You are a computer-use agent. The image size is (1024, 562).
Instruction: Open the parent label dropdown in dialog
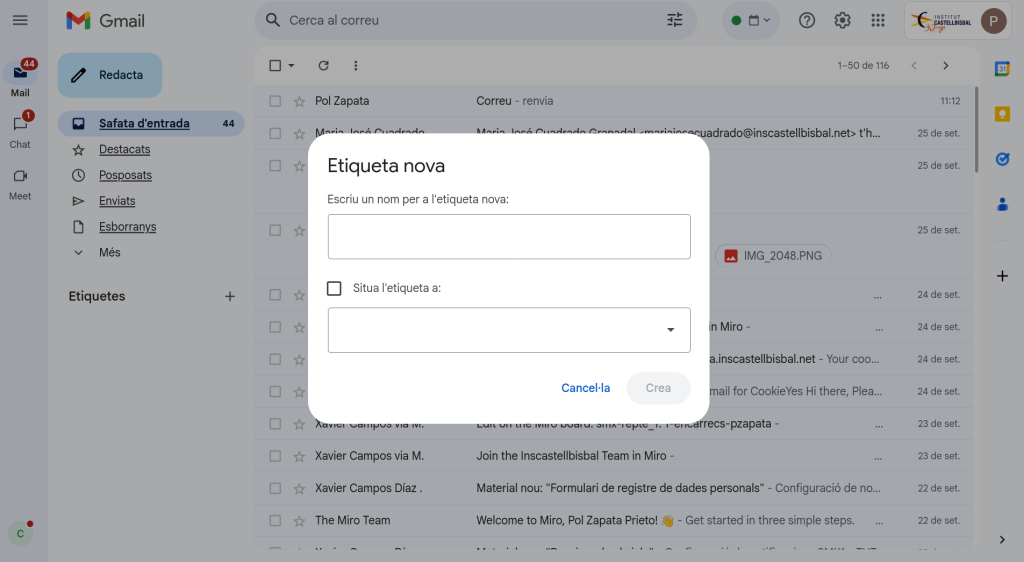tap(509, 330)
